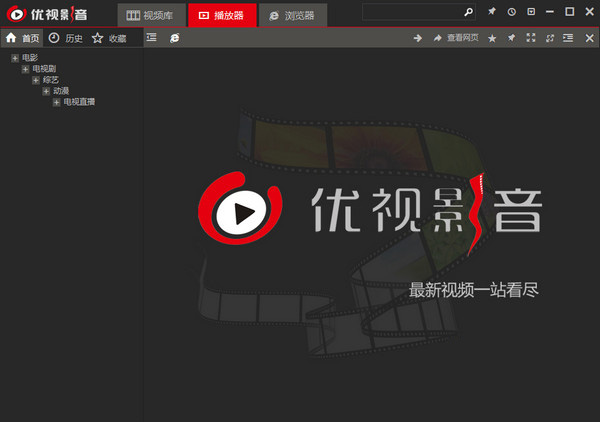Expand the 综艺 tree node
The image size is (600, 422).
pyautogui.click(x=36, y=80)
